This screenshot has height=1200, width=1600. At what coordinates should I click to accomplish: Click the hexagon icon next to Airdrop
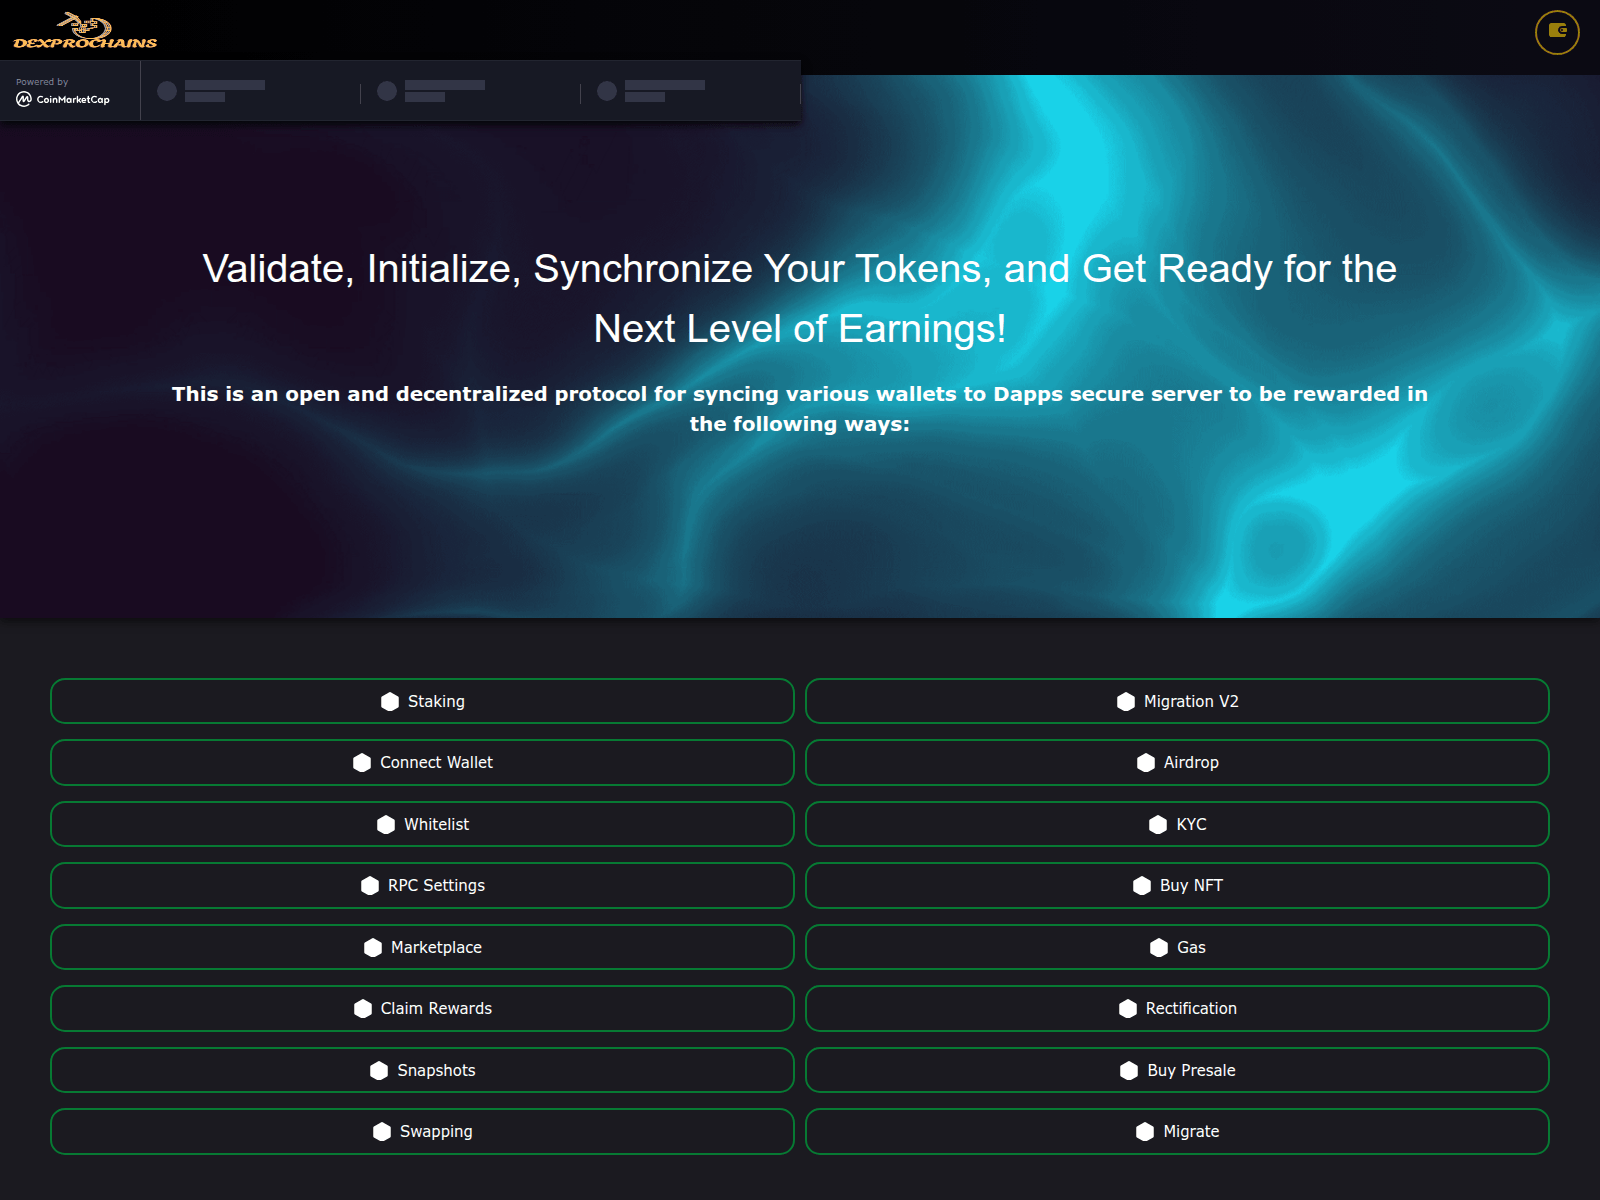click(1146, 762)
